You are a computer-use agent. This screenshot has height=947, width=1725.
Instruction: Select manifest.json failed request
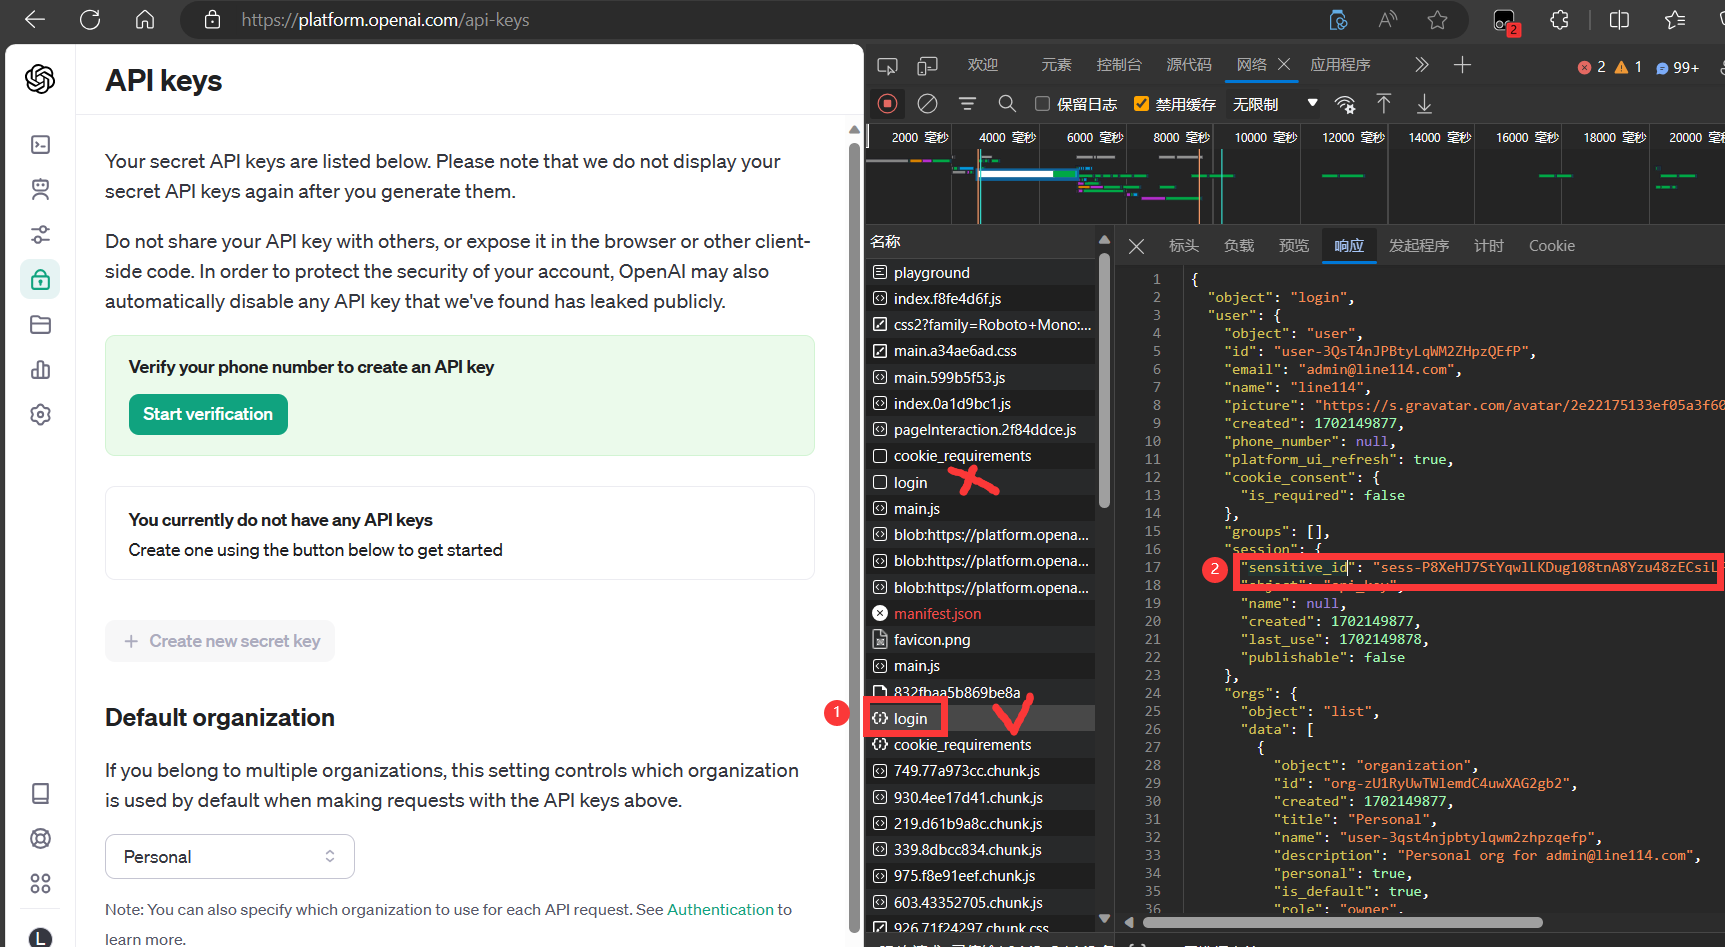[980, 613]
